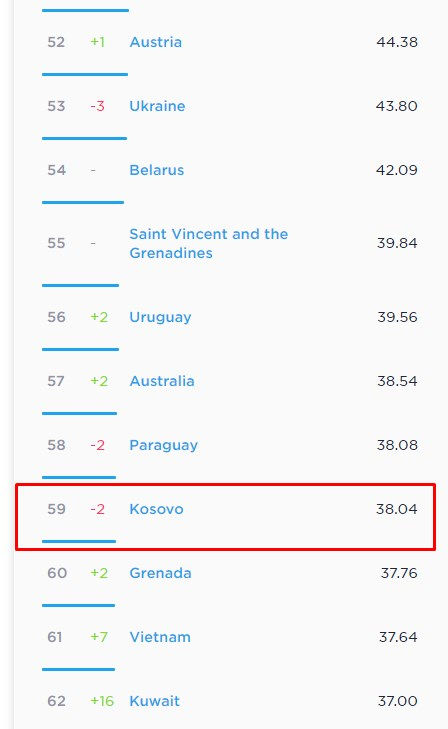Screen dimensions: 448x729
Task: Open the Ukraine country link
Action: [x=157, y=106]
